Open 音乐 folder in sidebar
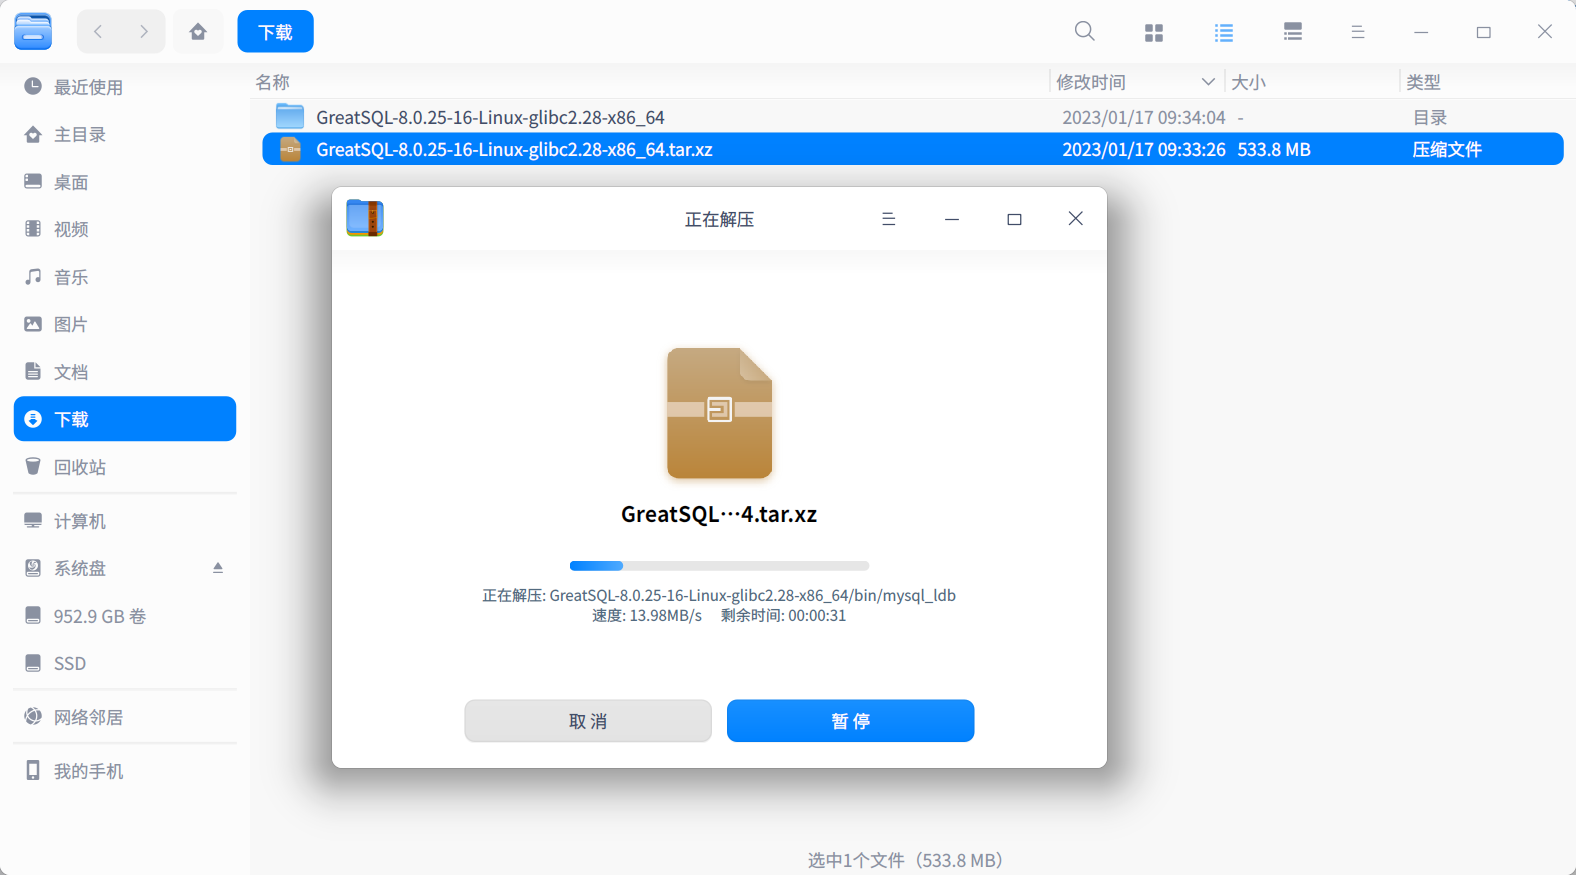This screenshot has width=1576, height=875. pos(125,277)
